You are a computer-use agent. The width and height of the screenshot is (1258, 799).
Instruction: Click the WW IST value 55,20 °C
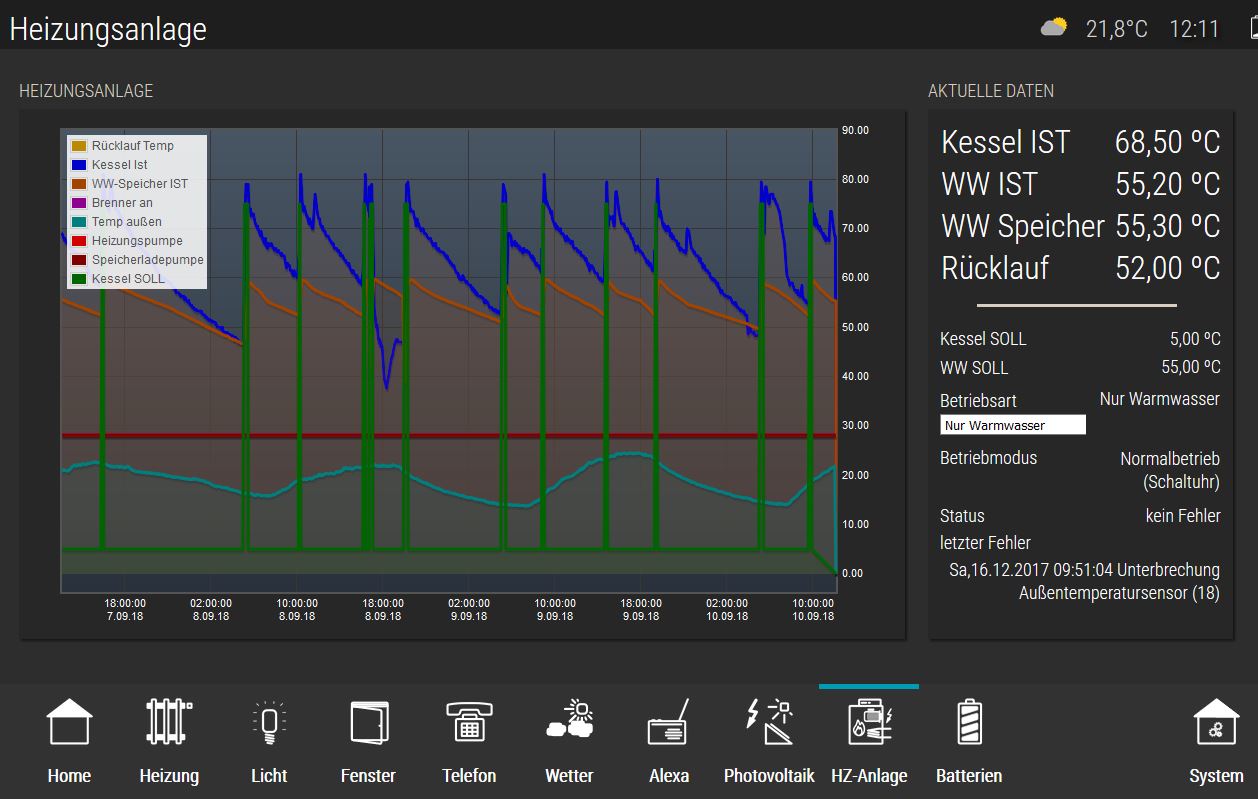click(1168, 185)
